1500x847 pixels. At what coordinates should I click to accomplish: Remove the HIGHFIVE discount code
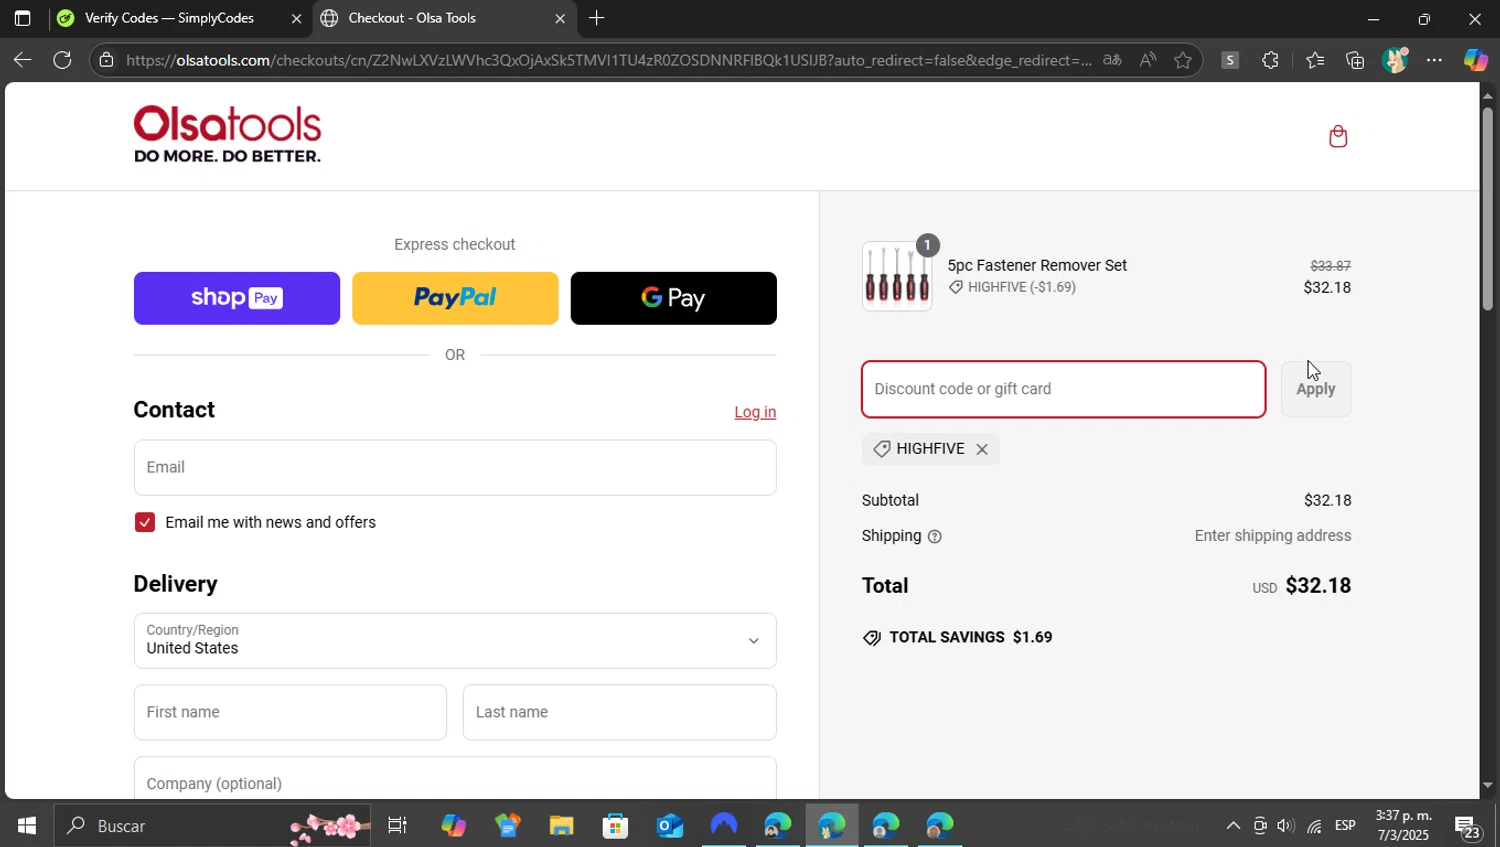(x=982, y=449)
